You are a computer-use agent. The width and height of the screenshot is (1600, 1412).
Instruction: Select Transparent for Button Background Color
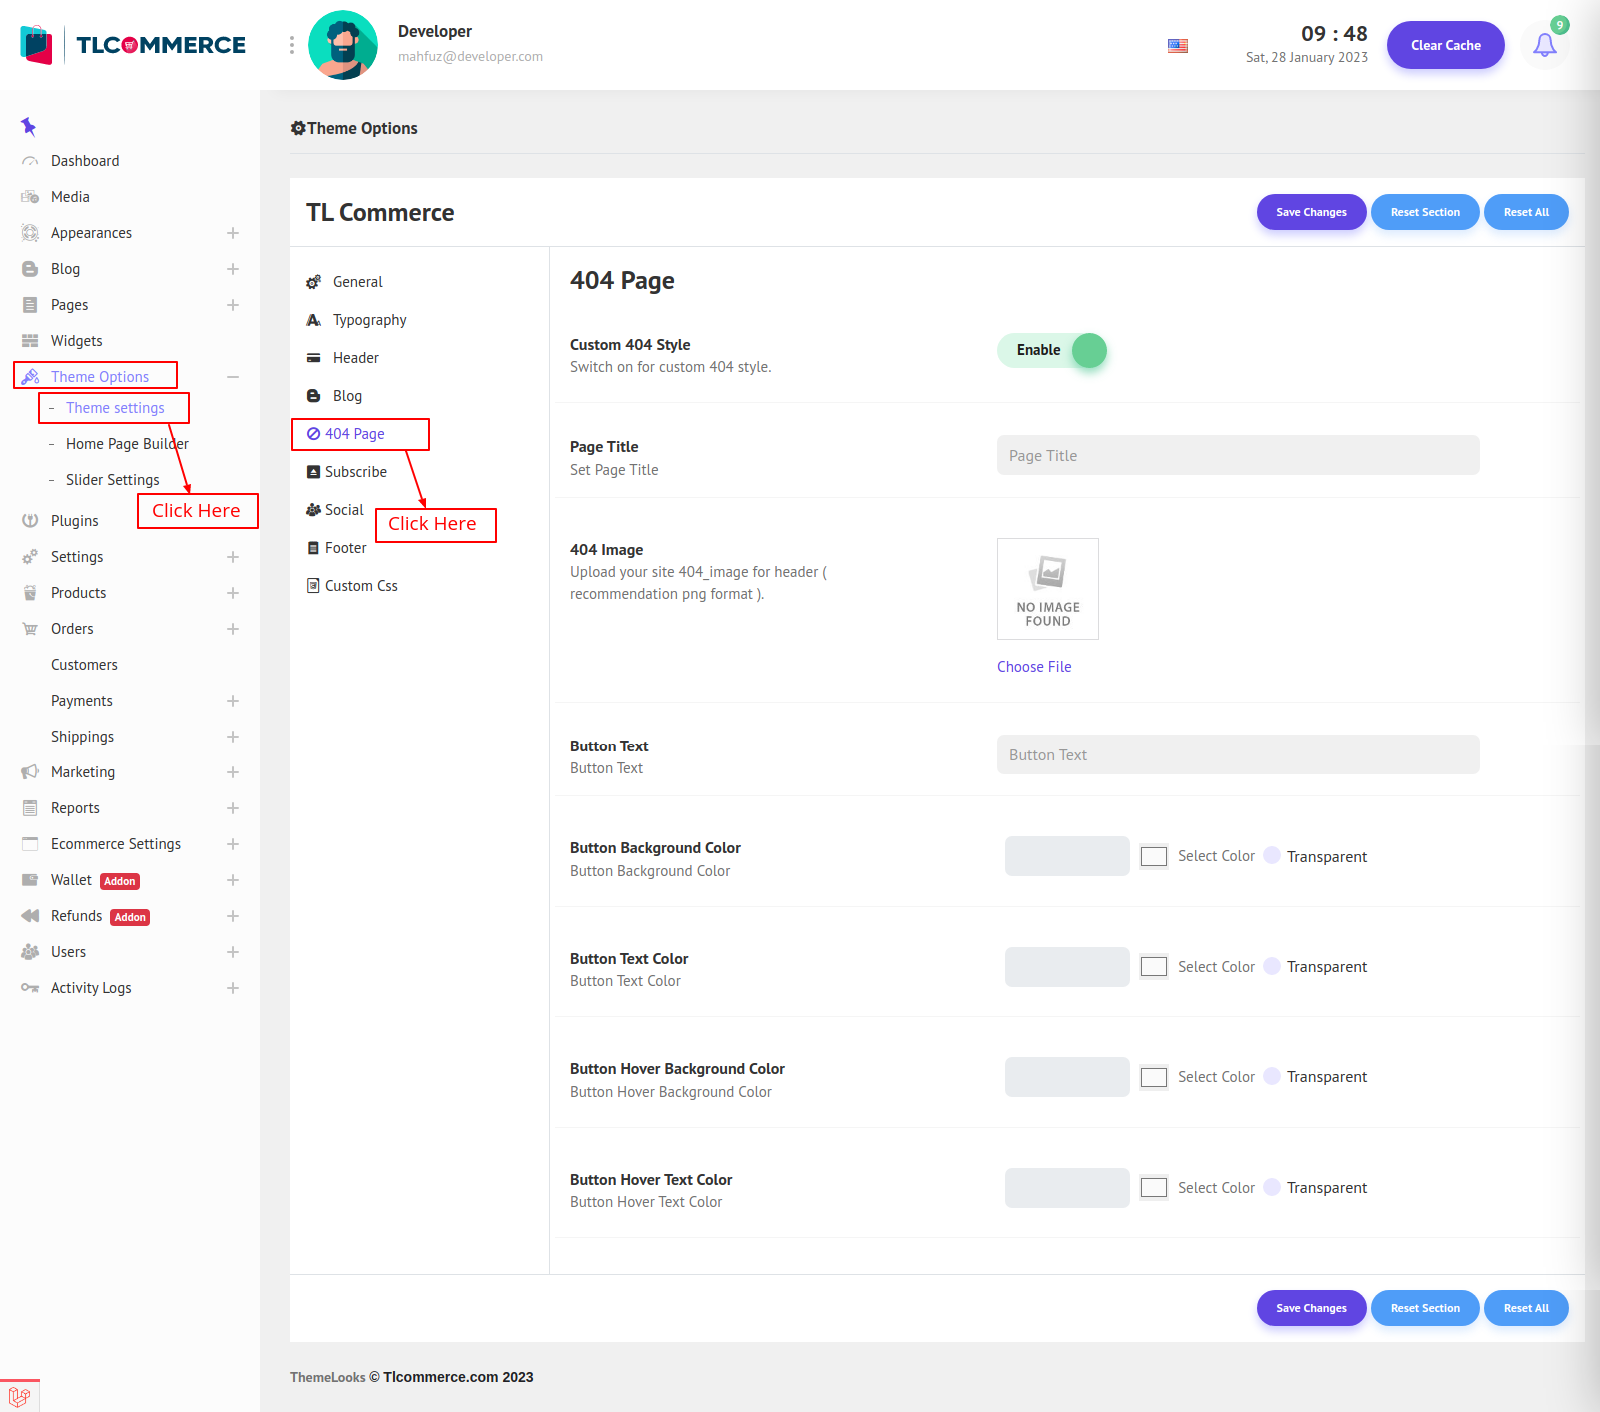pyautogui.click(x=1272, y=856)
